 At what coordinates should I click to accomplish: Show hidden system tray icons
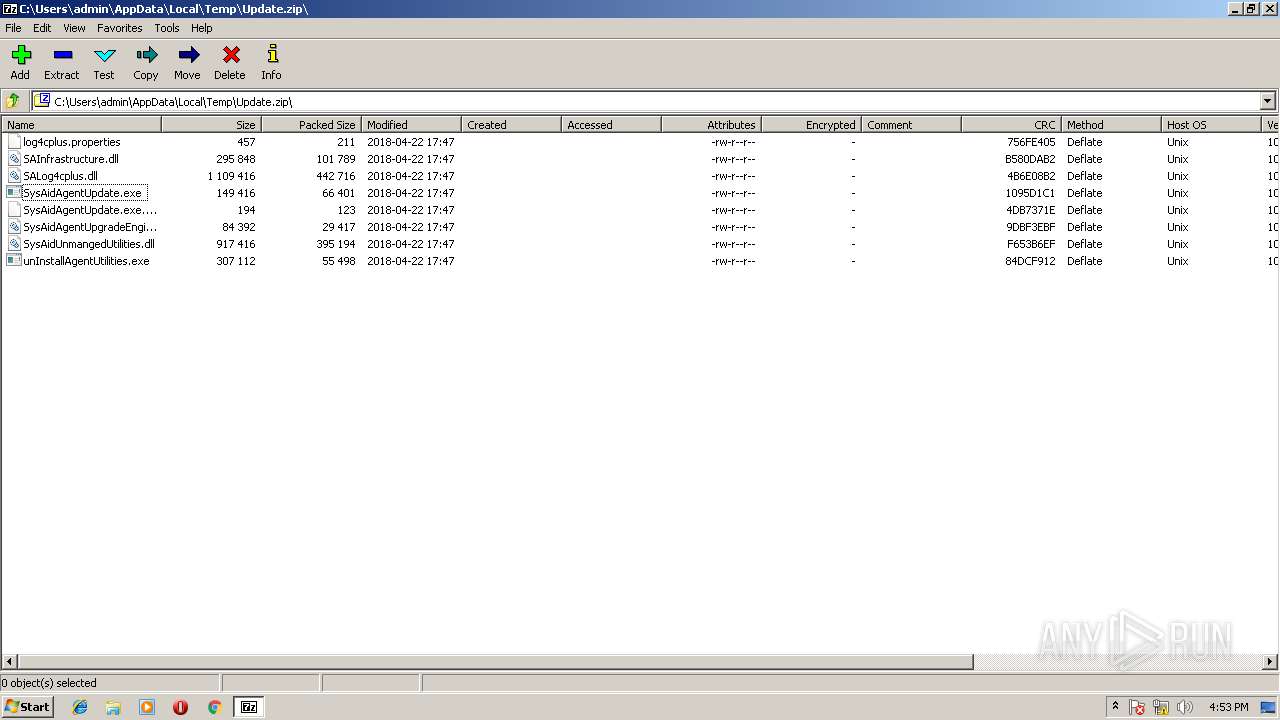pos(1115,707)
